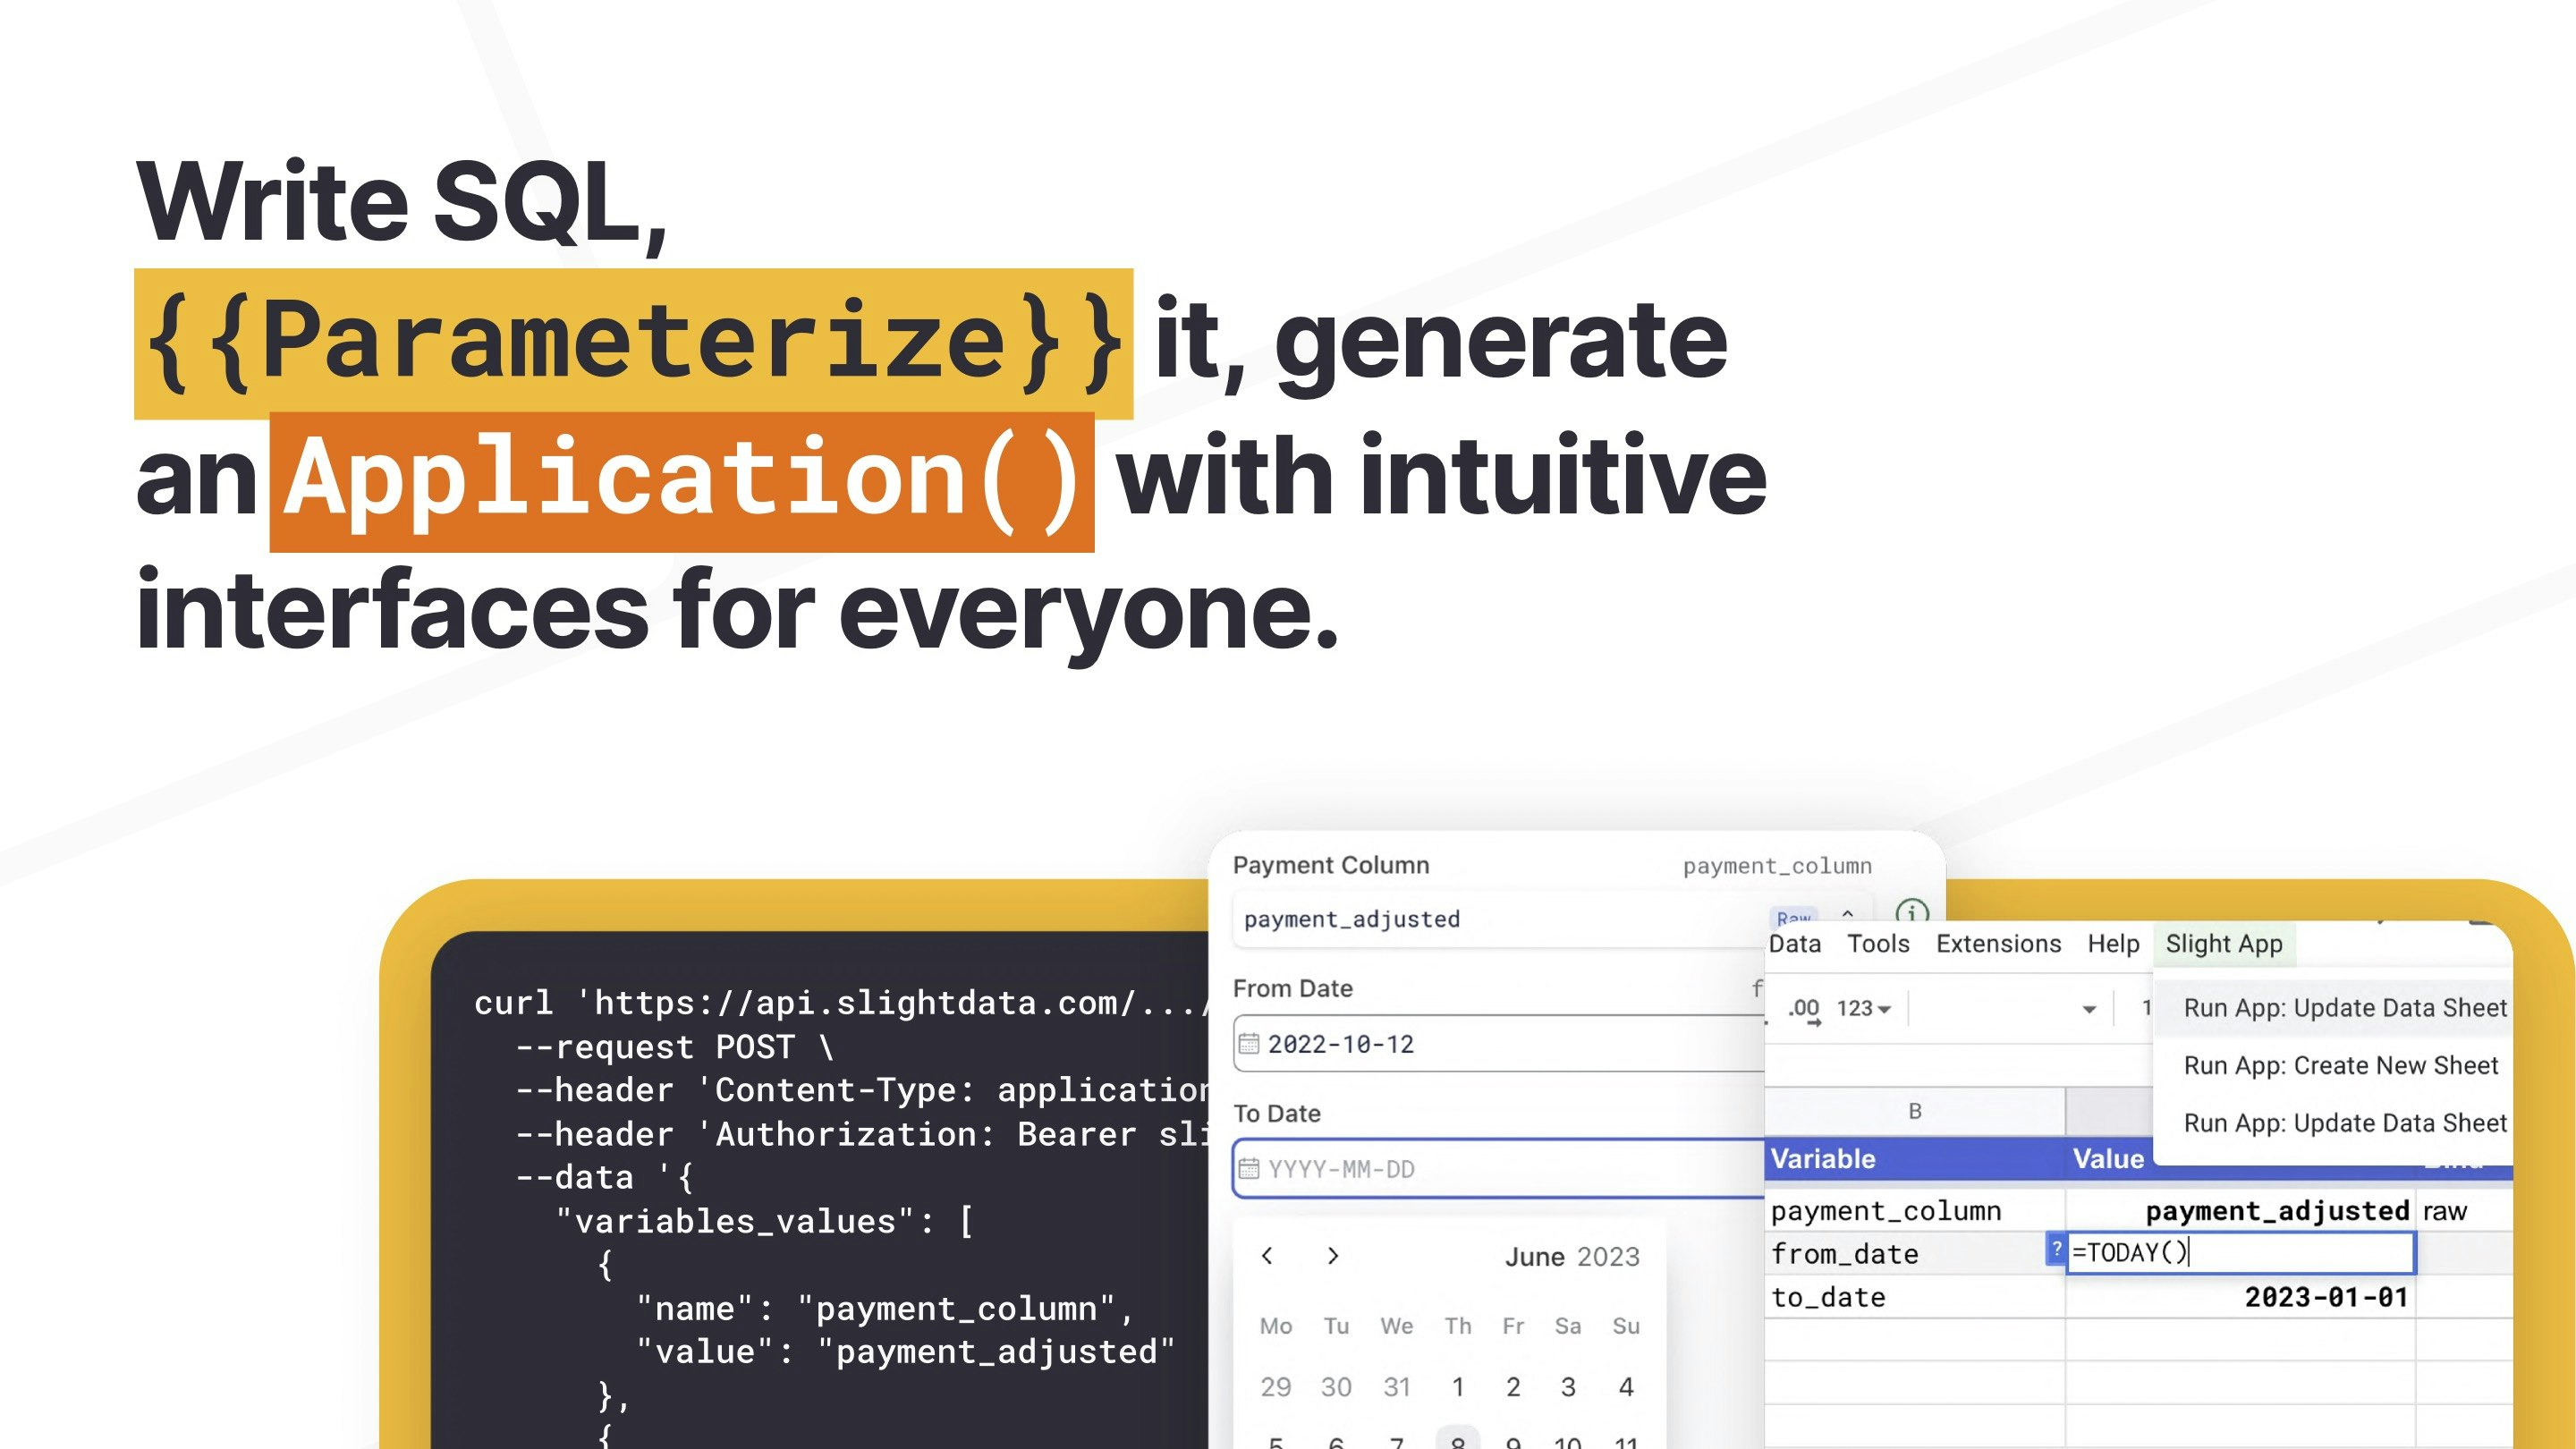Click the green info icon beside payment_adjusted
2576x1449 pixels.
click(1911, 912)
